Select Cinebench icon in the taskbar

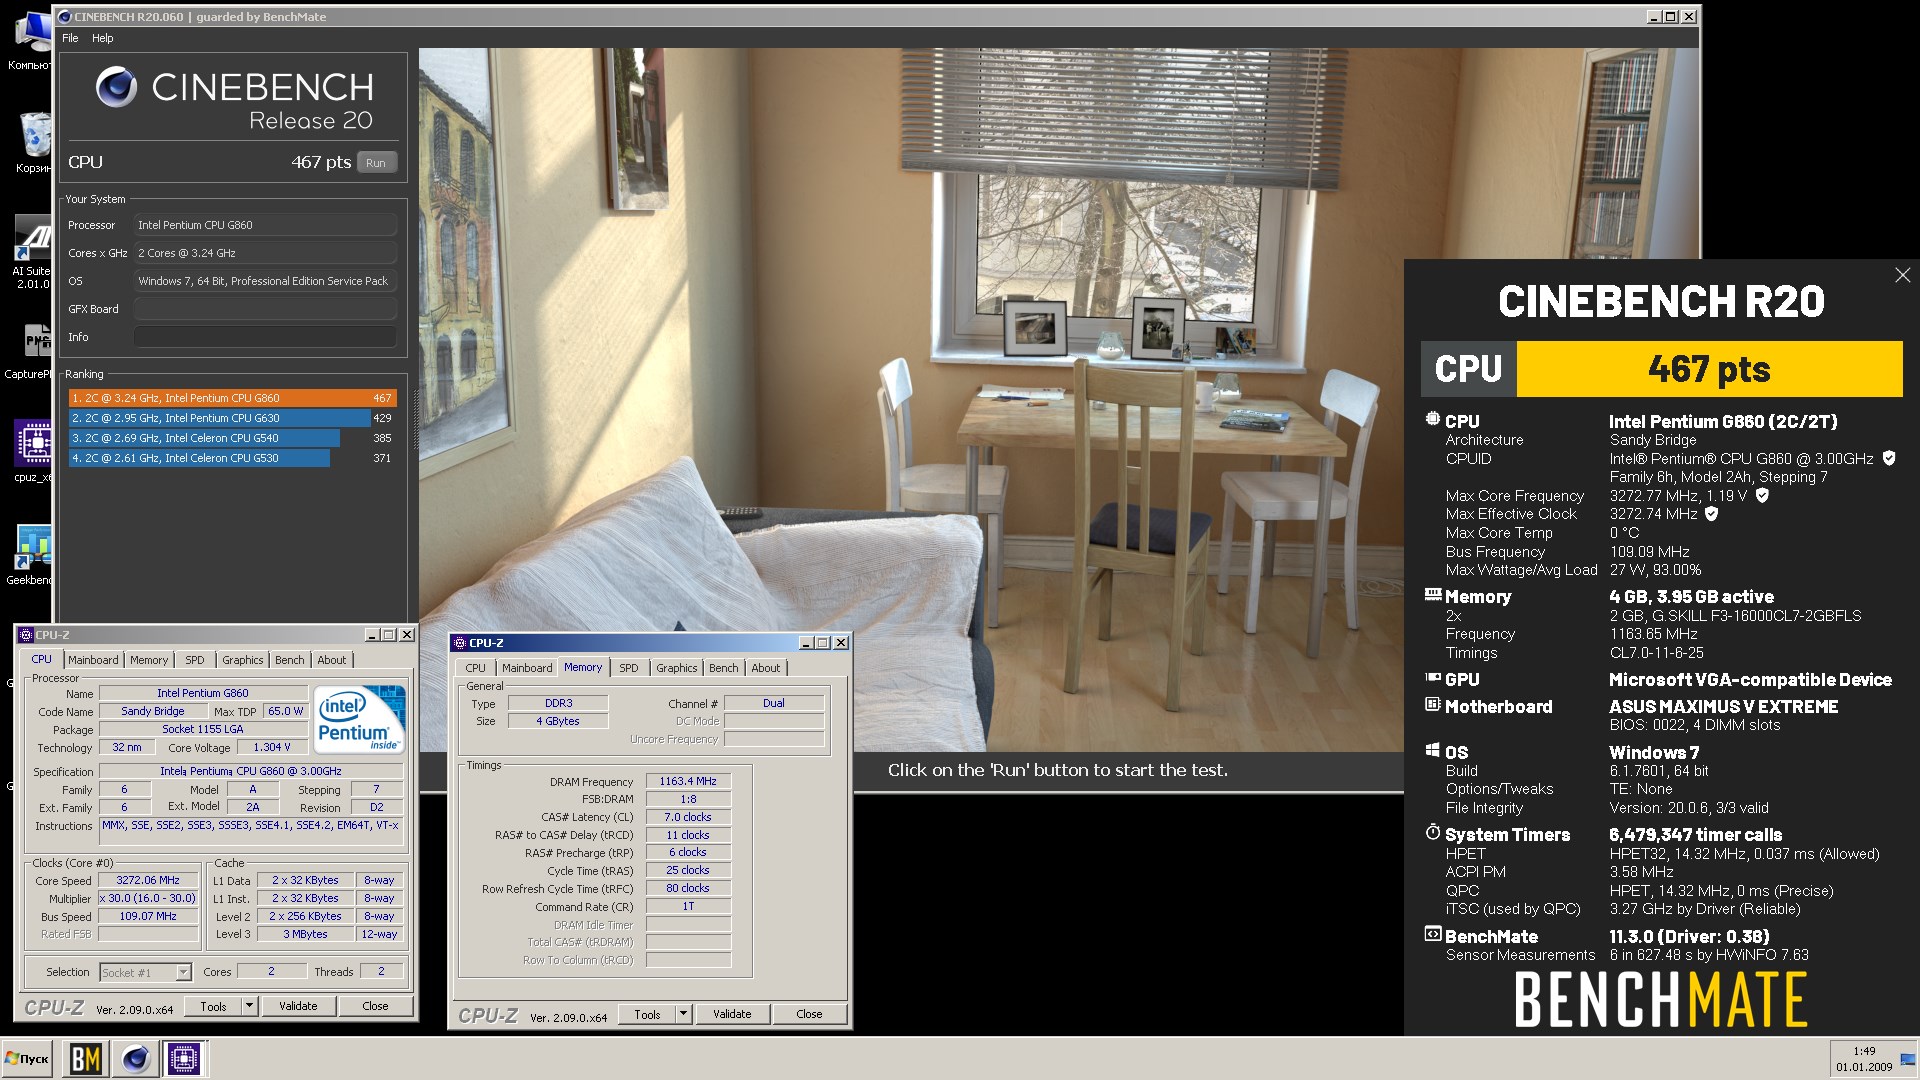coord(135,1058)
